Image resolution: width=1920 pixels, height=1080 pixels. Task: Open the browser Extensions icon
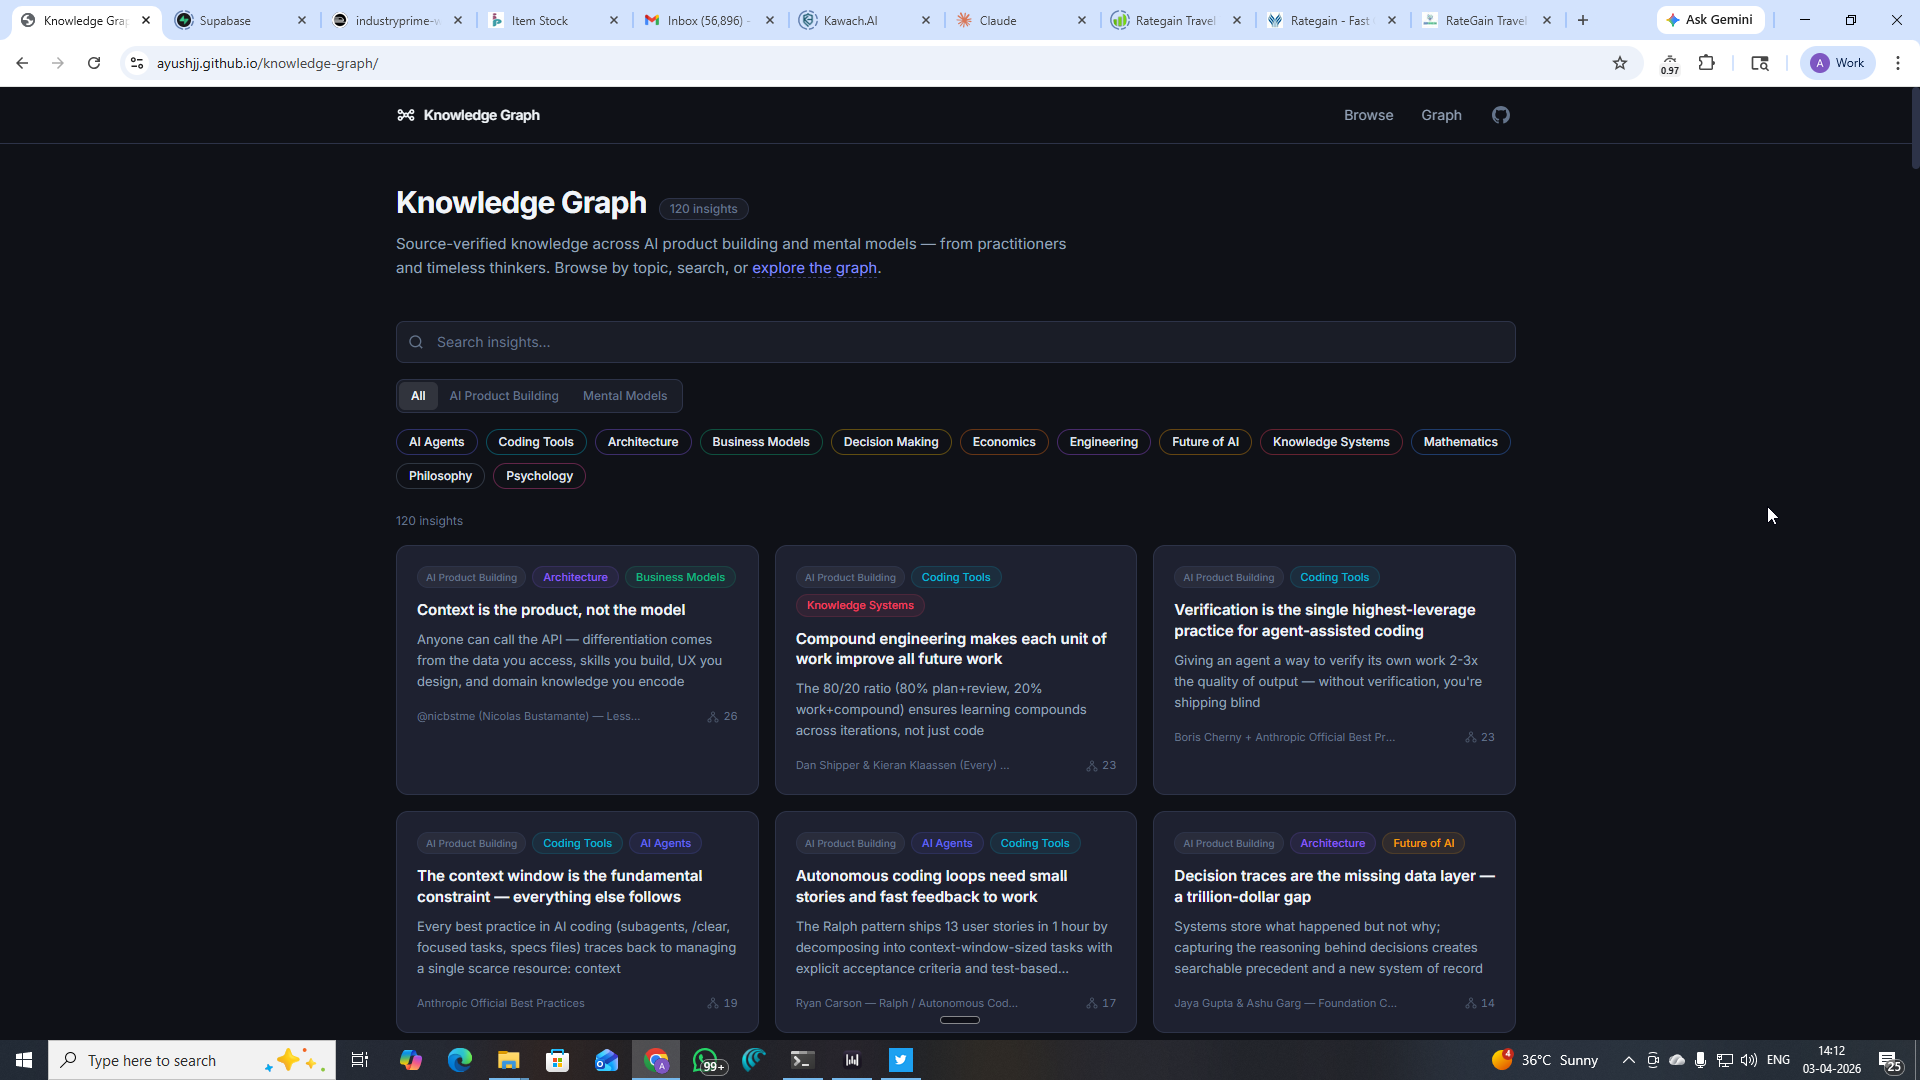coord(1707,63)
